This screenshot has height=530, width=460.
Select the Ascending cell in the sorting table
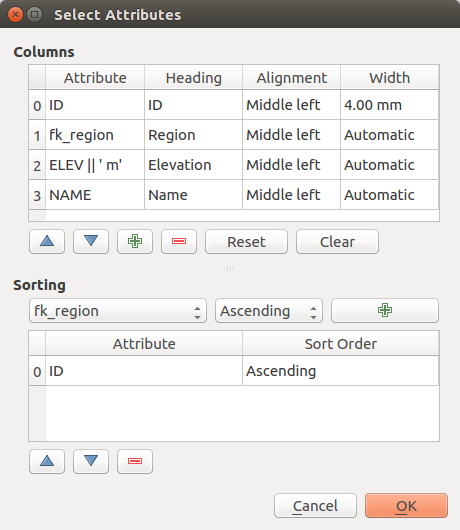coord(341,371)
